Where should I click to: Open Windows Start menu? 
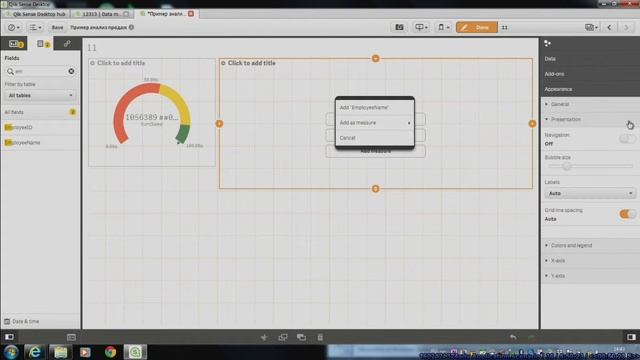click(11, 351)
